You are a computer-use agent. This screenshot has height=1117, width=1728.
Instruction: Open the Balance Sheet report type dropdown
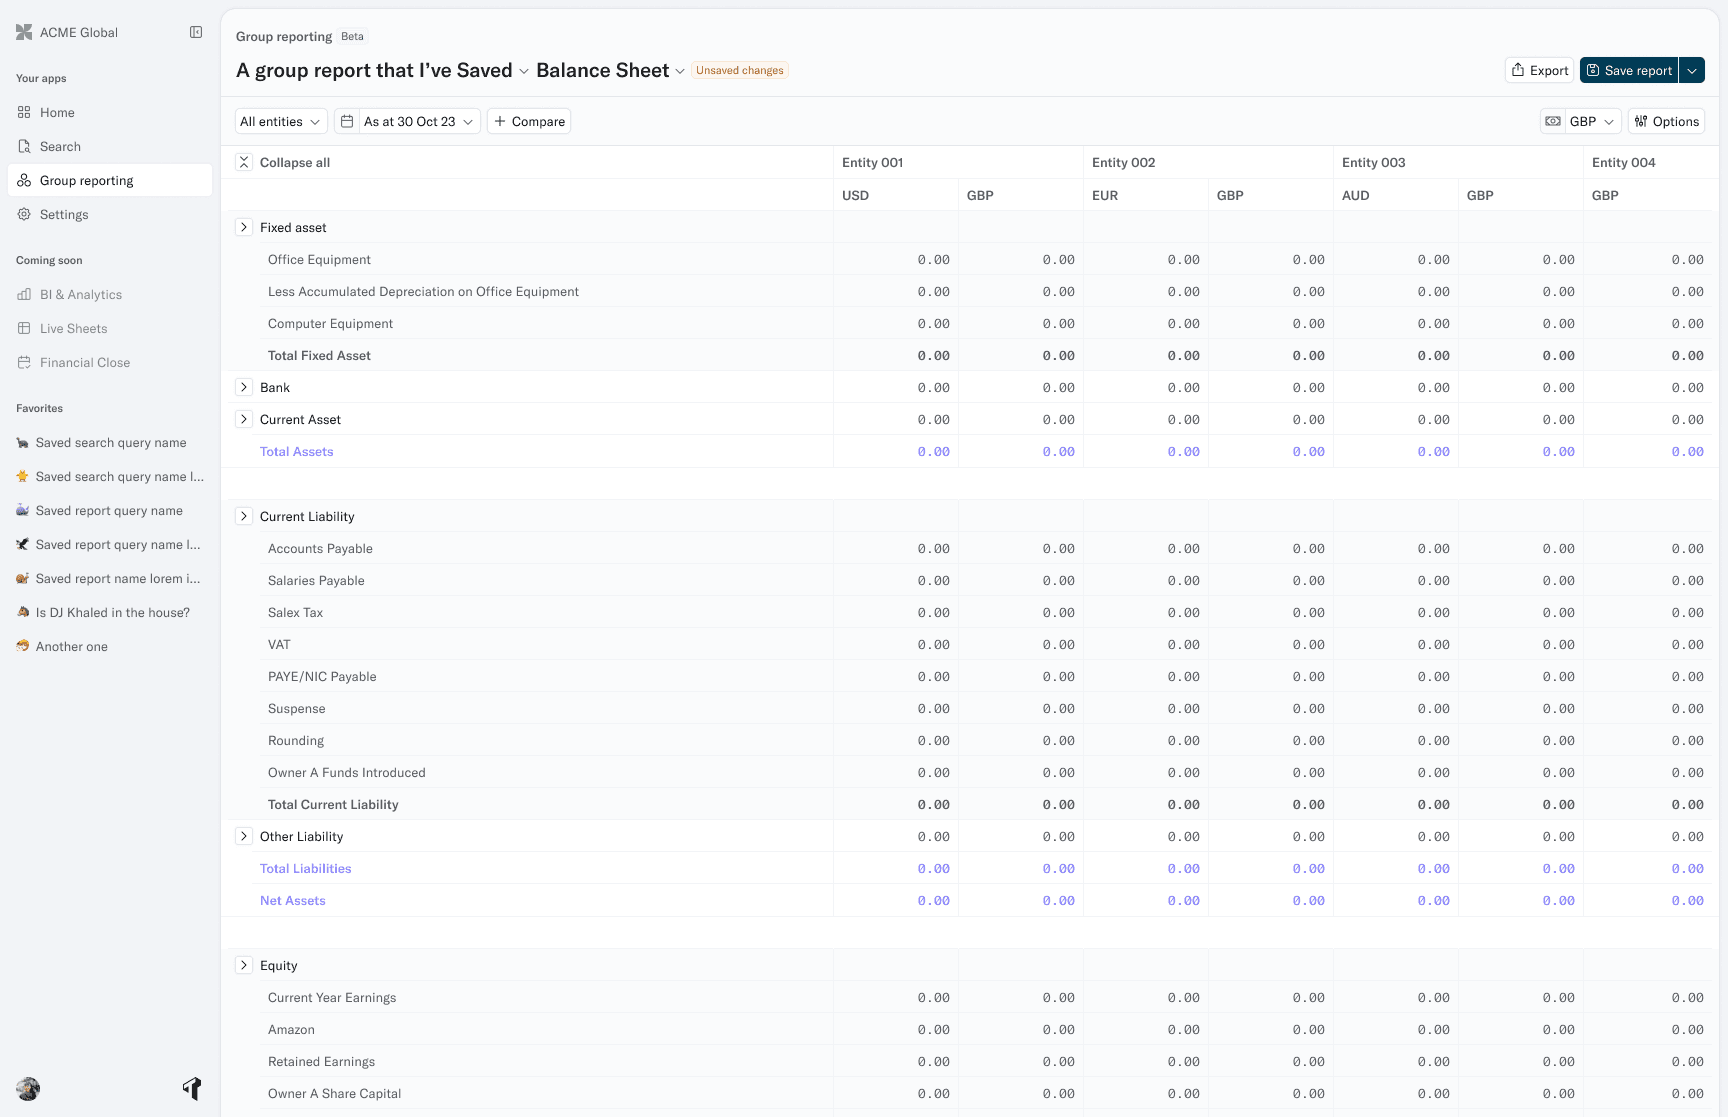[611, 71]
